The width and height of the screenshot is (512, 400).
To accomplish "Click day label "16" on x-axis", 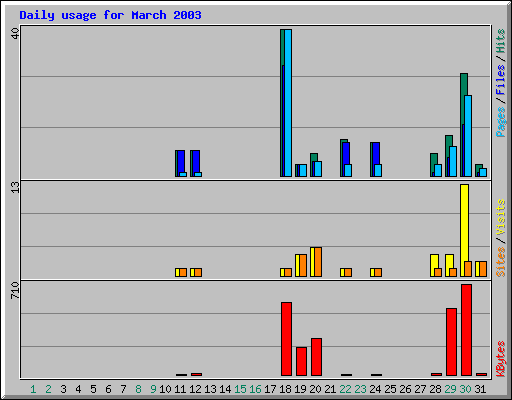I will click(x=255, y=389).
